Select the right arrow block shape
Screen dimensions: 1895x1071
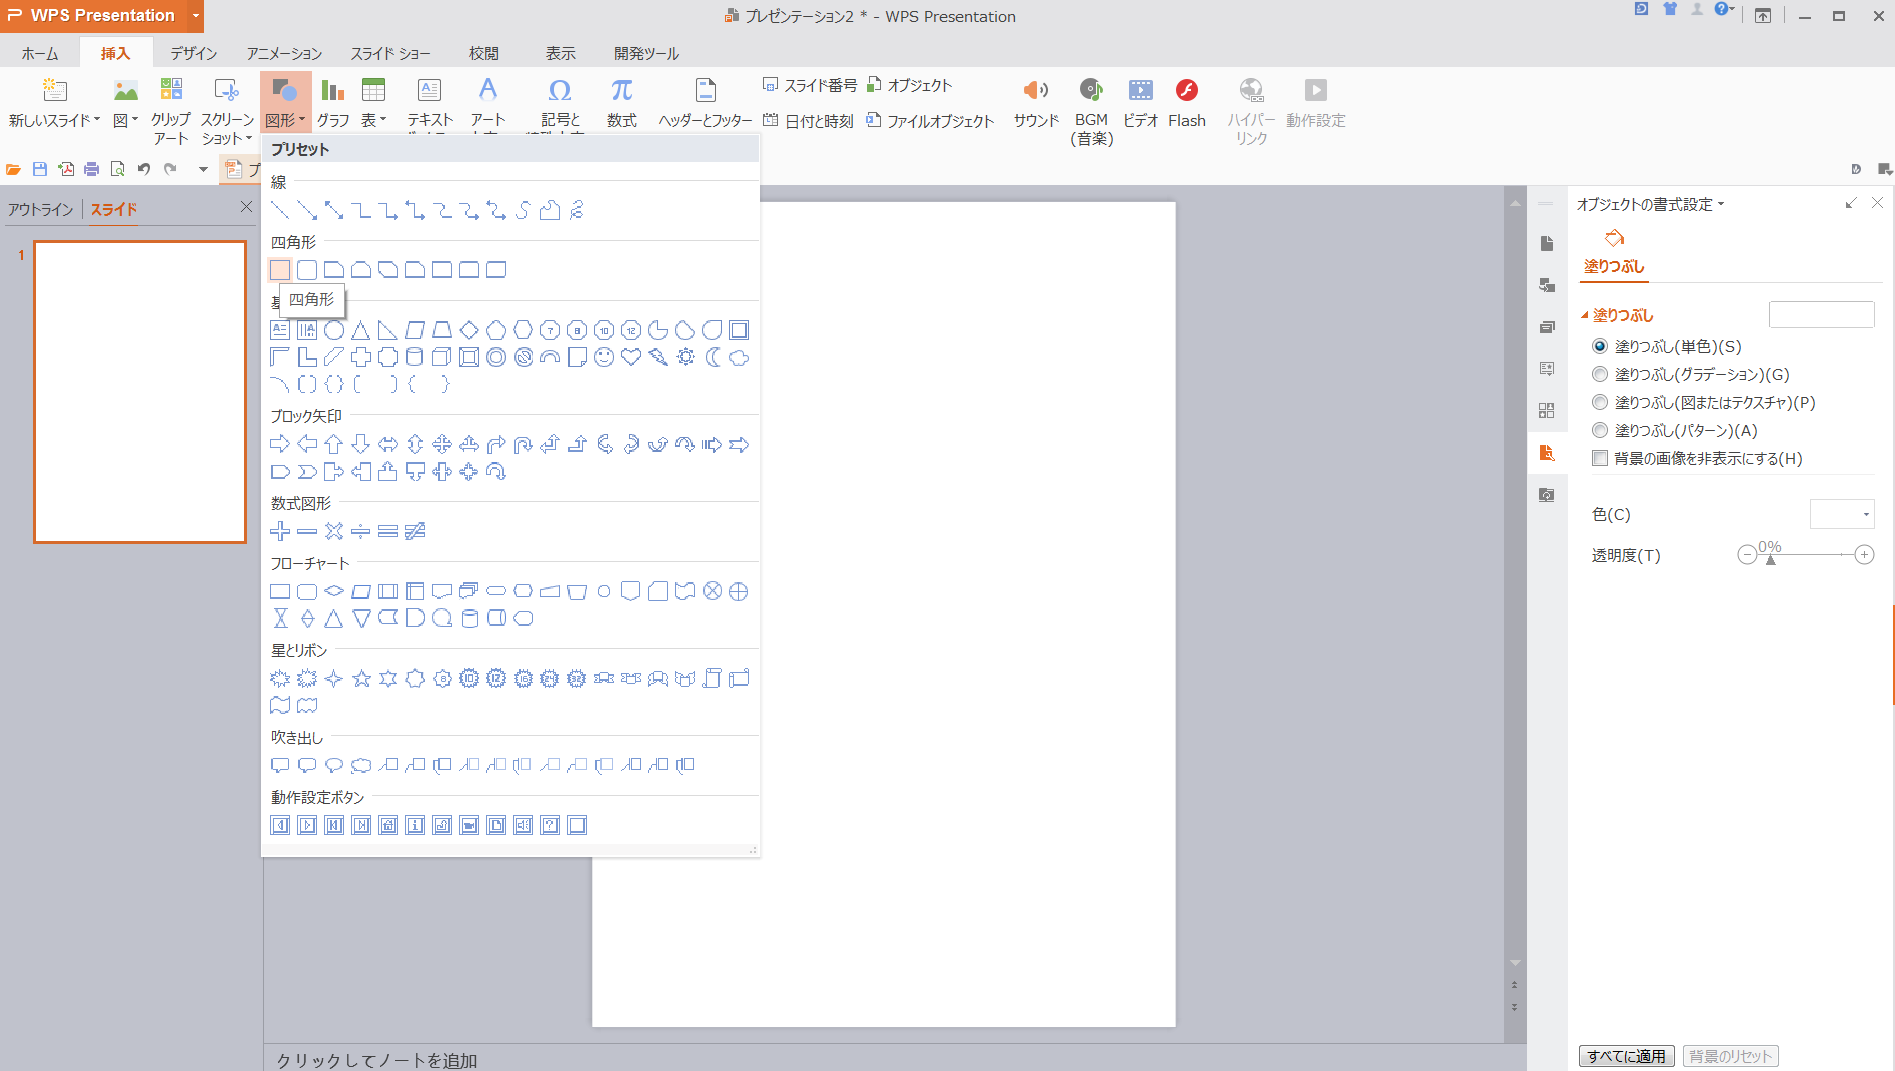point(280,444)
